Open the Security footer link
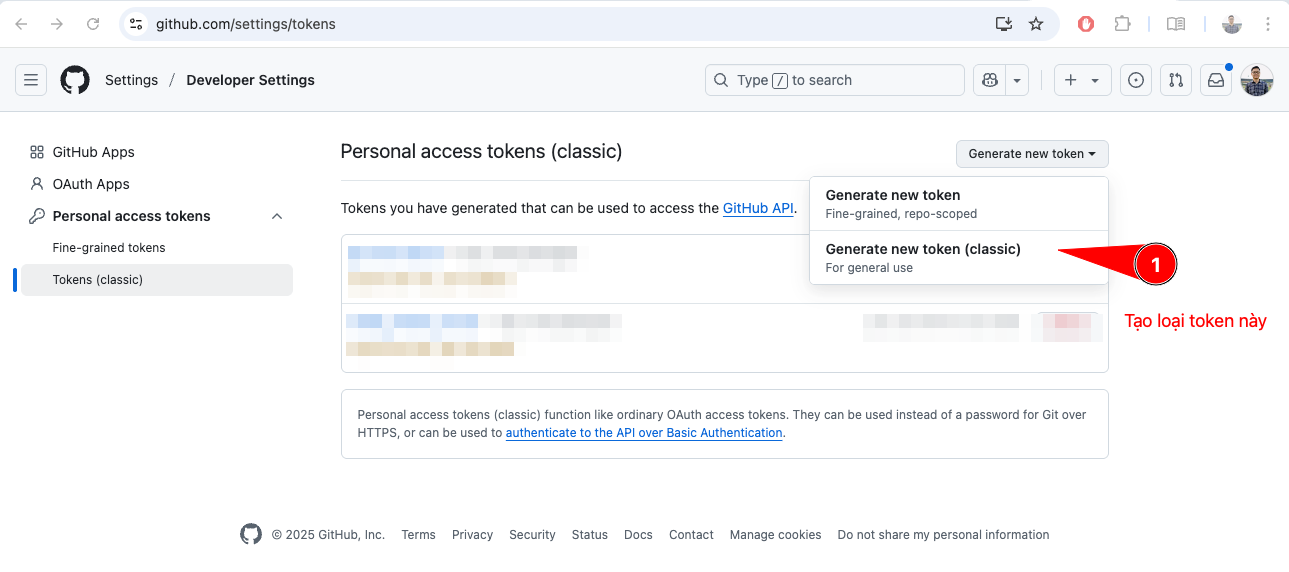Image resolution: width=1289 pixels, height=572 pixels. (532, 535)
